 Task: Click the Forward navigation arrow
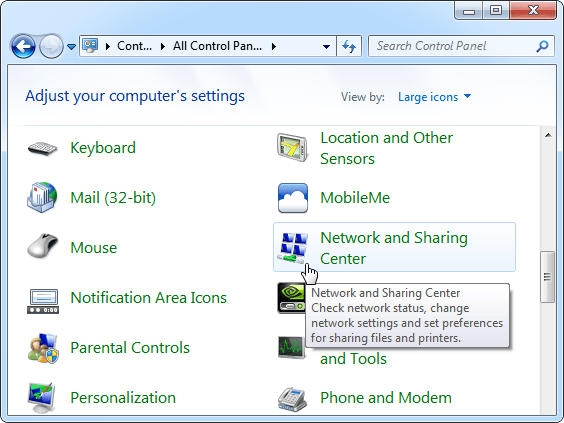click(51, 46)
